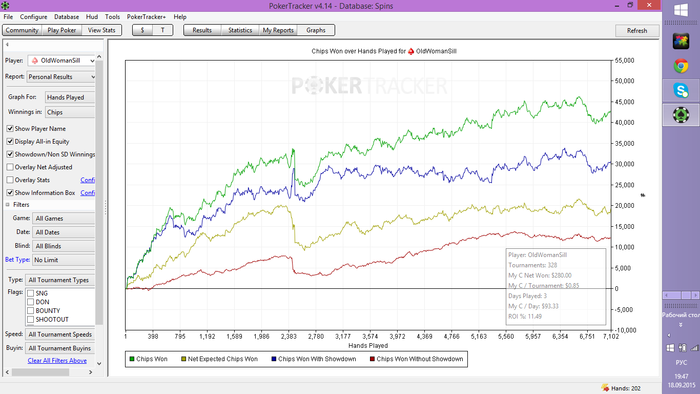Image resolution: width=700 pixels, height=394 pixels.
Task: Open Winnings in dropdown Chips
Action: click(70, 112)
